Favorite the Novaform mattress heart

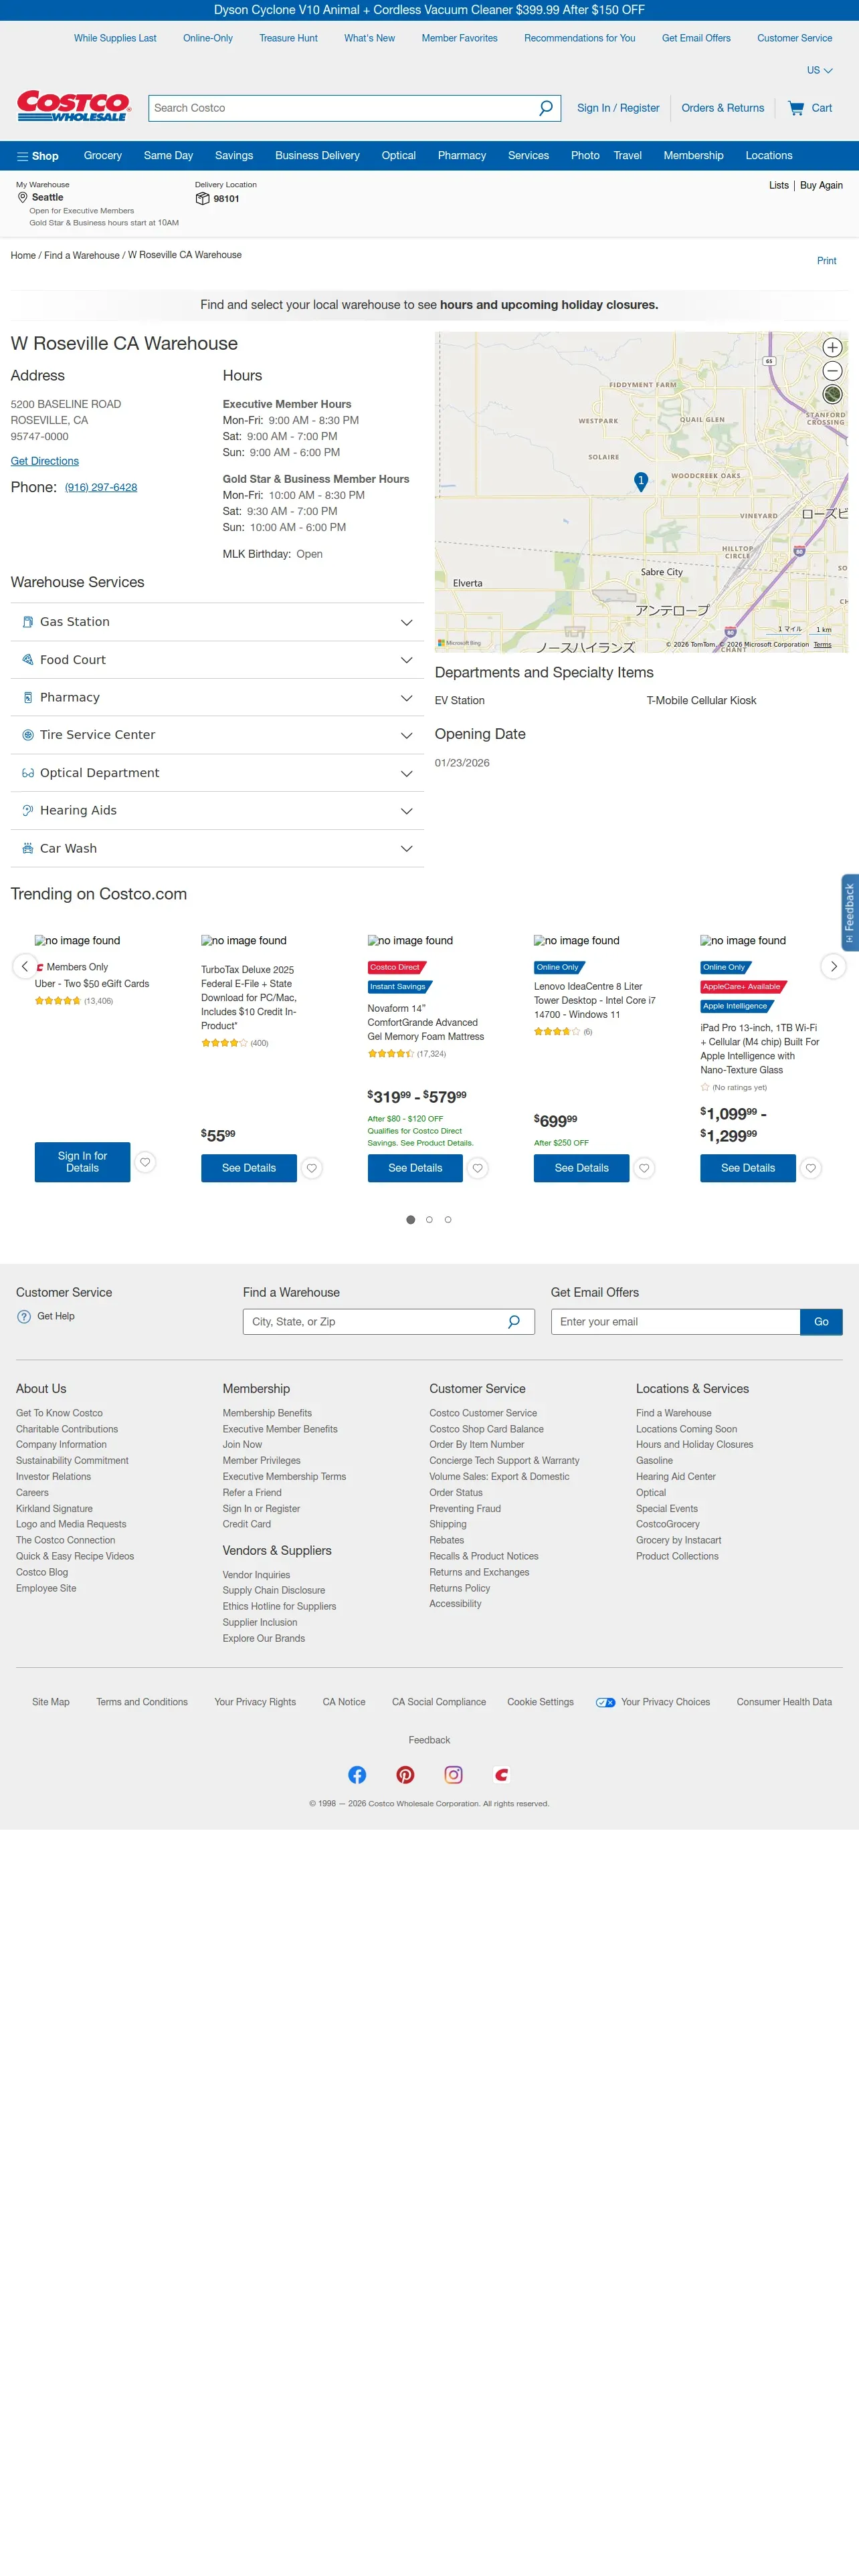478,1168
